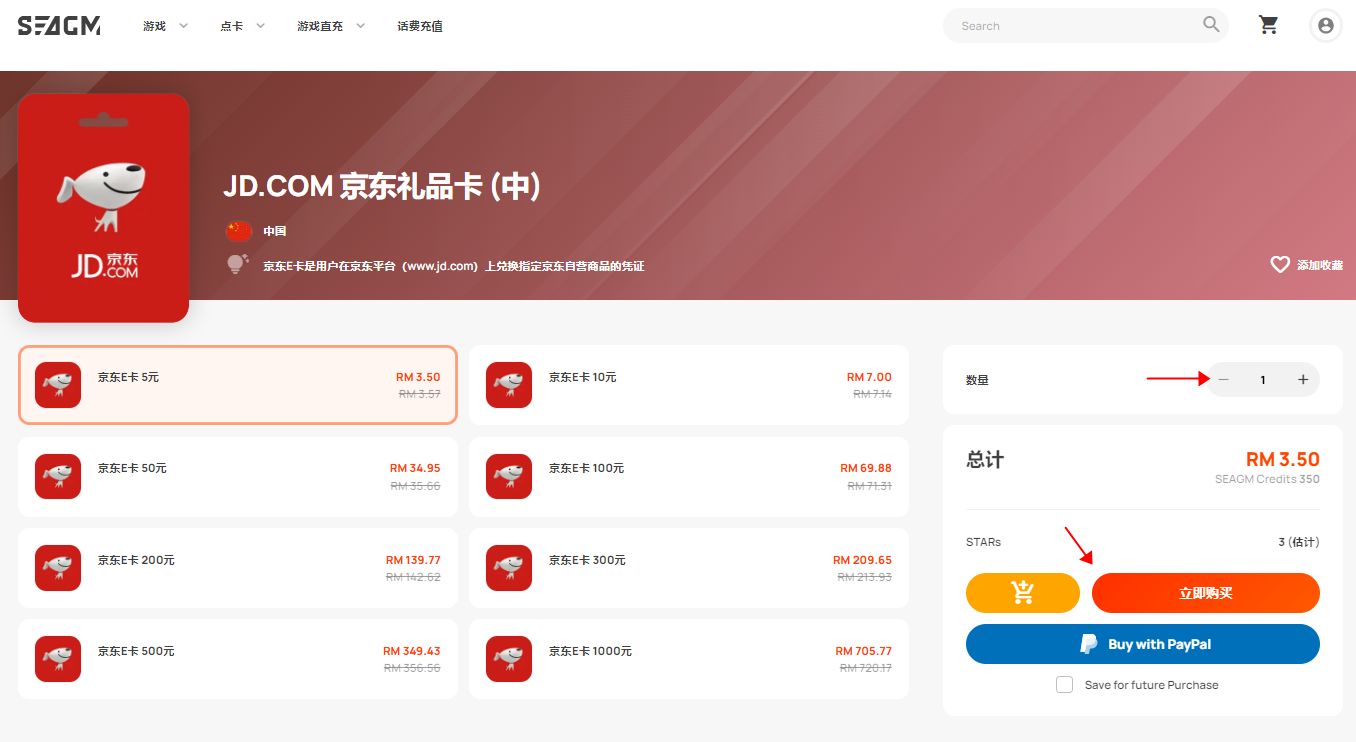Click the 3 (估计) STARs estimate value
Viewport: 1356px width, 742px height.
pyautogui.click(x=1299, y=542)
